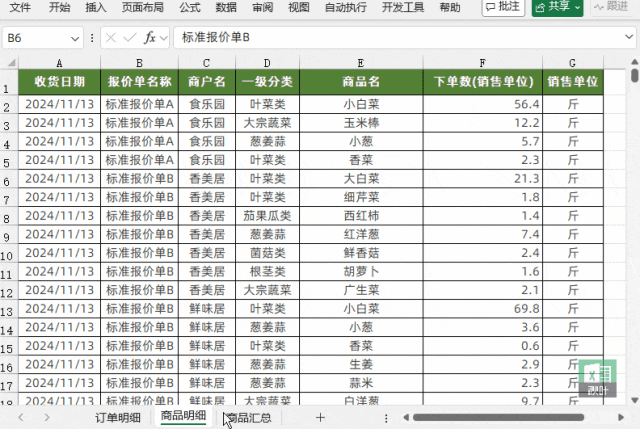The width and height of the screenshot is (640, 429).
Task: Select column header F
Action: (x=481, y=62)
